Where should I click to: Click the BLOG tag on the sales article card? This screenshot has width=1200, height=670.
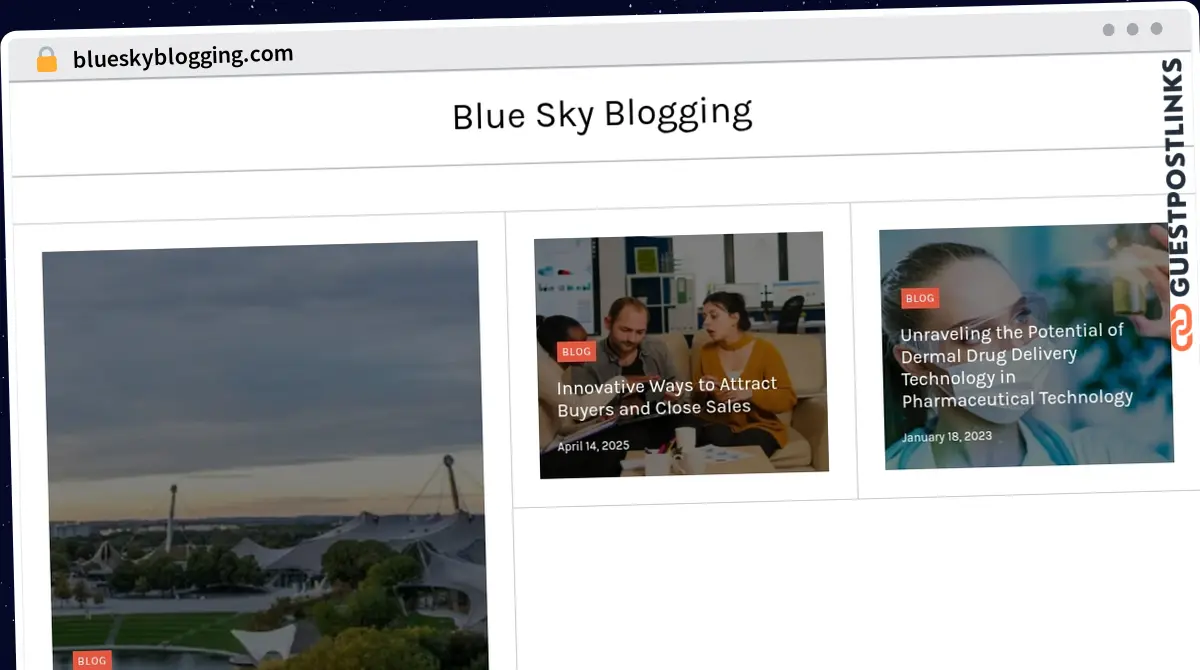(576, 351)
